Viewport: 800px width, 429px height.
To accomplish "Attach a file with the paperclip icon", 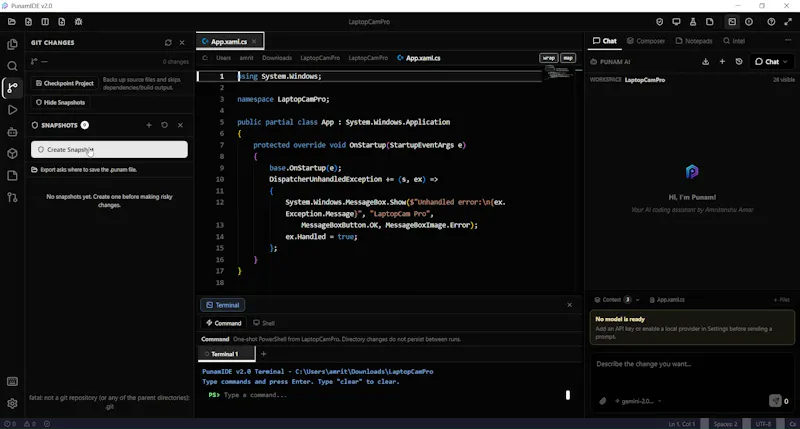I will (x=603, y=401).
